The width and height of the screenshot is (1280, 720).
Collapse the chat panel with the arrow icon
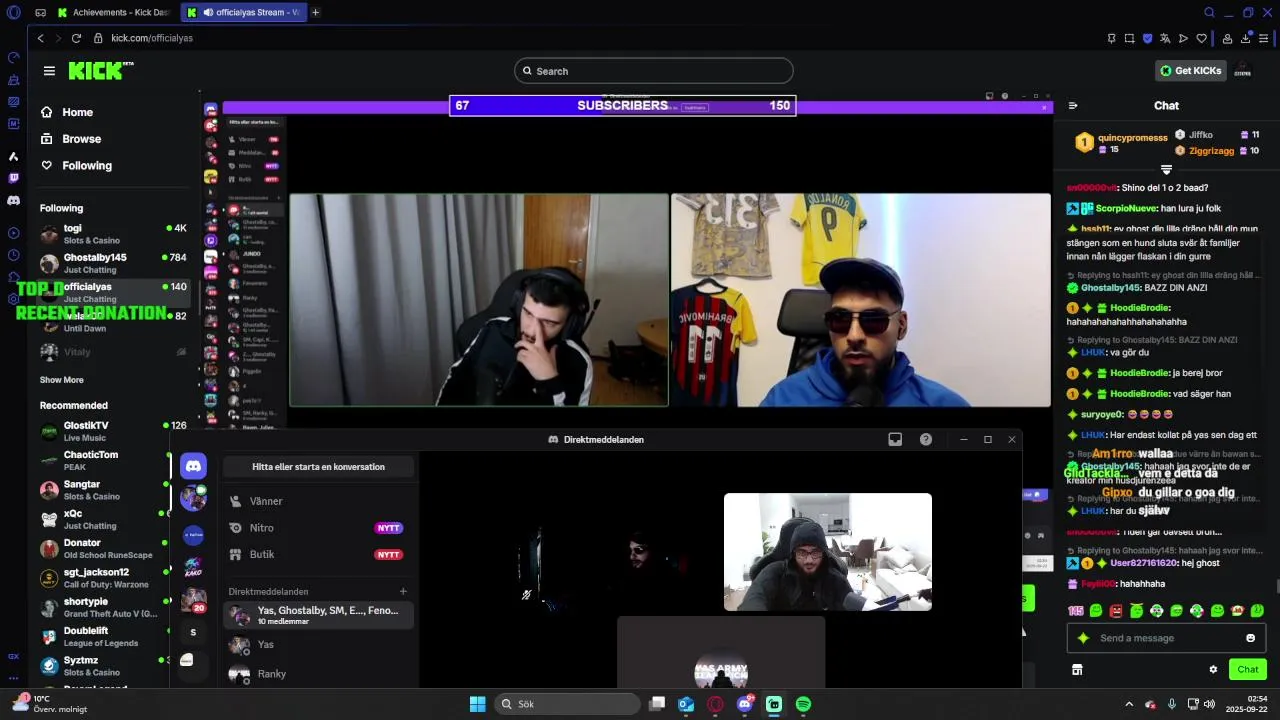1073,105
